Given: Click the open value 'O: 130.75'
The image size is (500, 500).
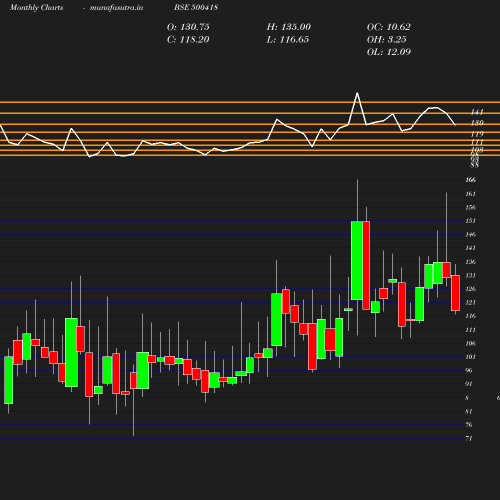Looking at the screenshot, I should tap(188, 27).
